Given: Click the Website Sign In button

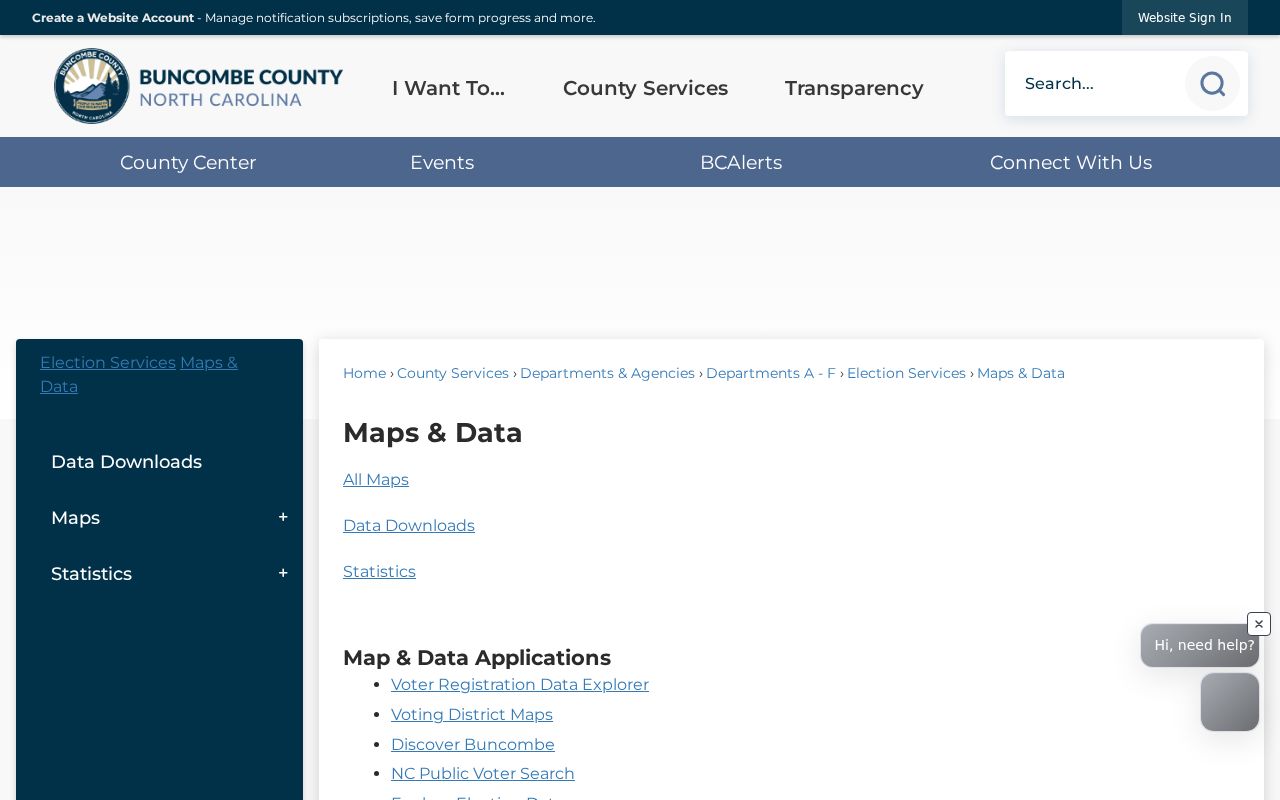Looking at the screenshot, I should pos(1185,18).
